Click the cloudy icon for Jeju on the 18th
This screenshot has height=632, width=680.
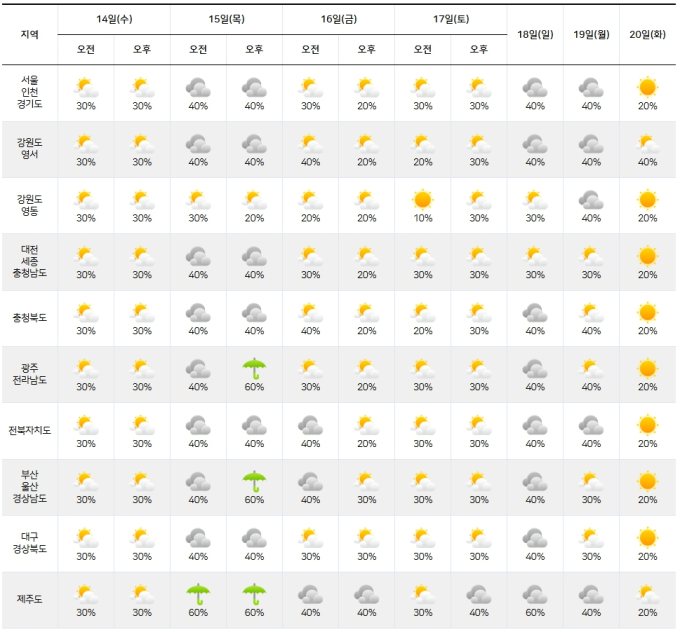[x=535, y=594]
